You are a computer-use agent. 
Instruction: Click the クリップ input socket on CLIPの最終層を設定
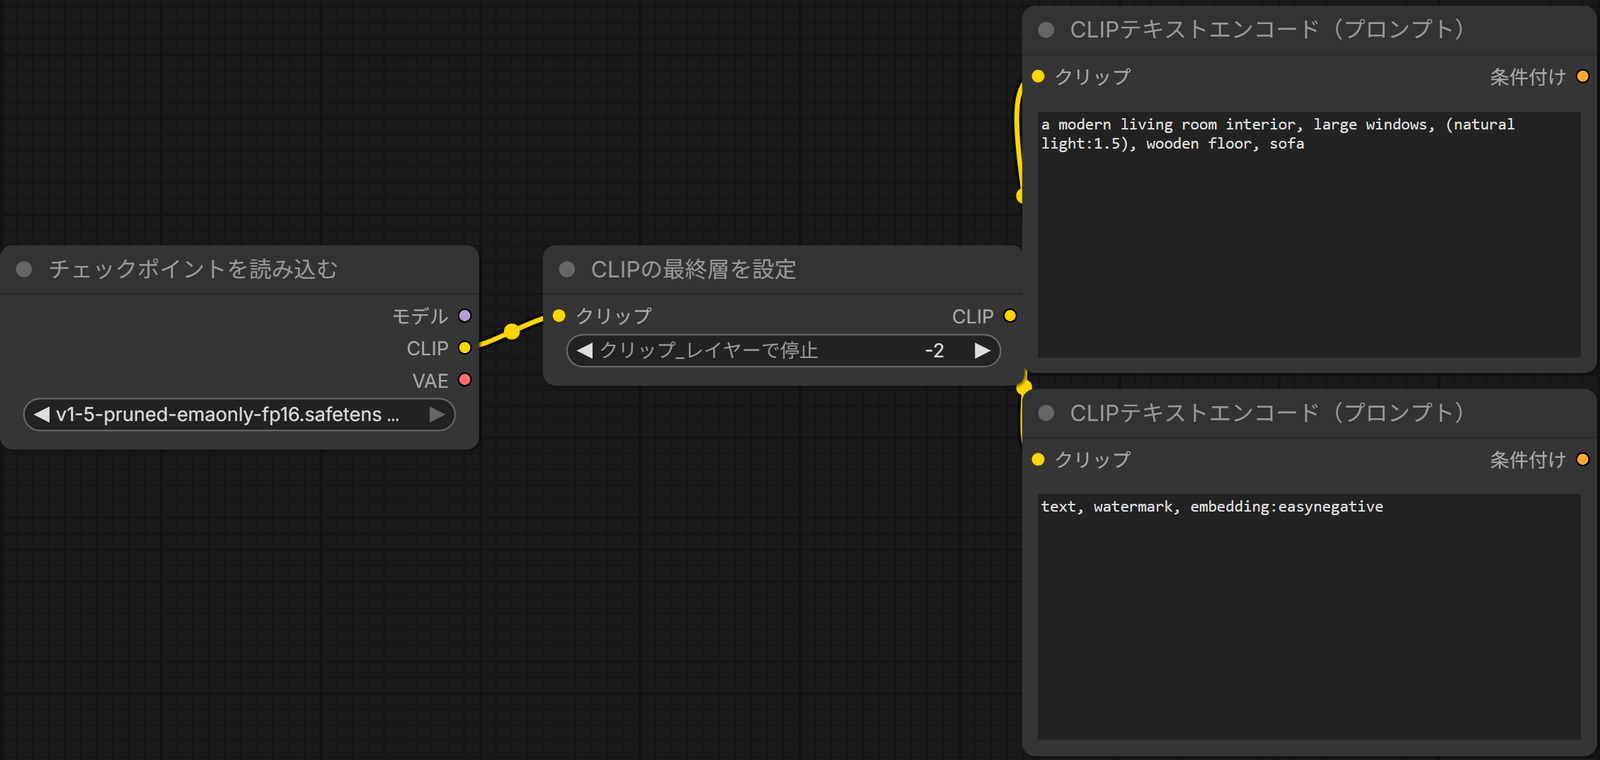559,316
